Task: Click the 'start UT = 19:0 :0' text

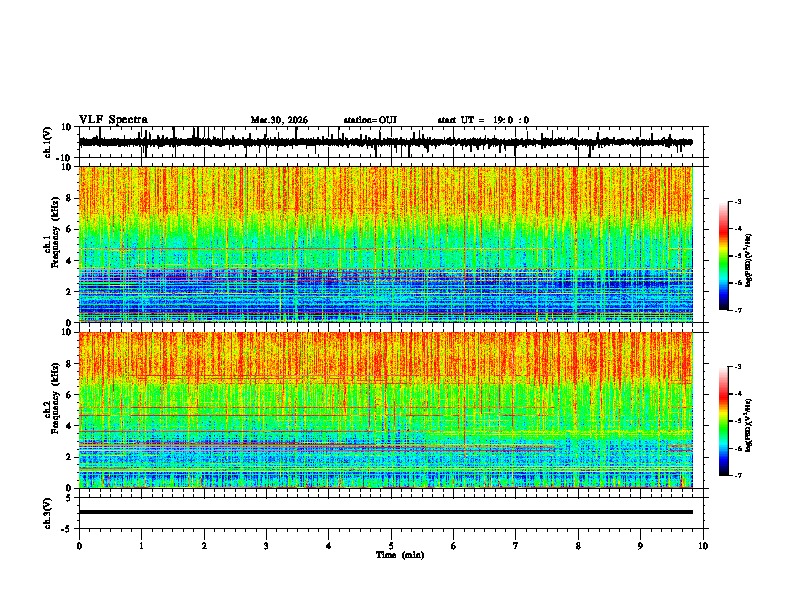Action: [483, 120]
